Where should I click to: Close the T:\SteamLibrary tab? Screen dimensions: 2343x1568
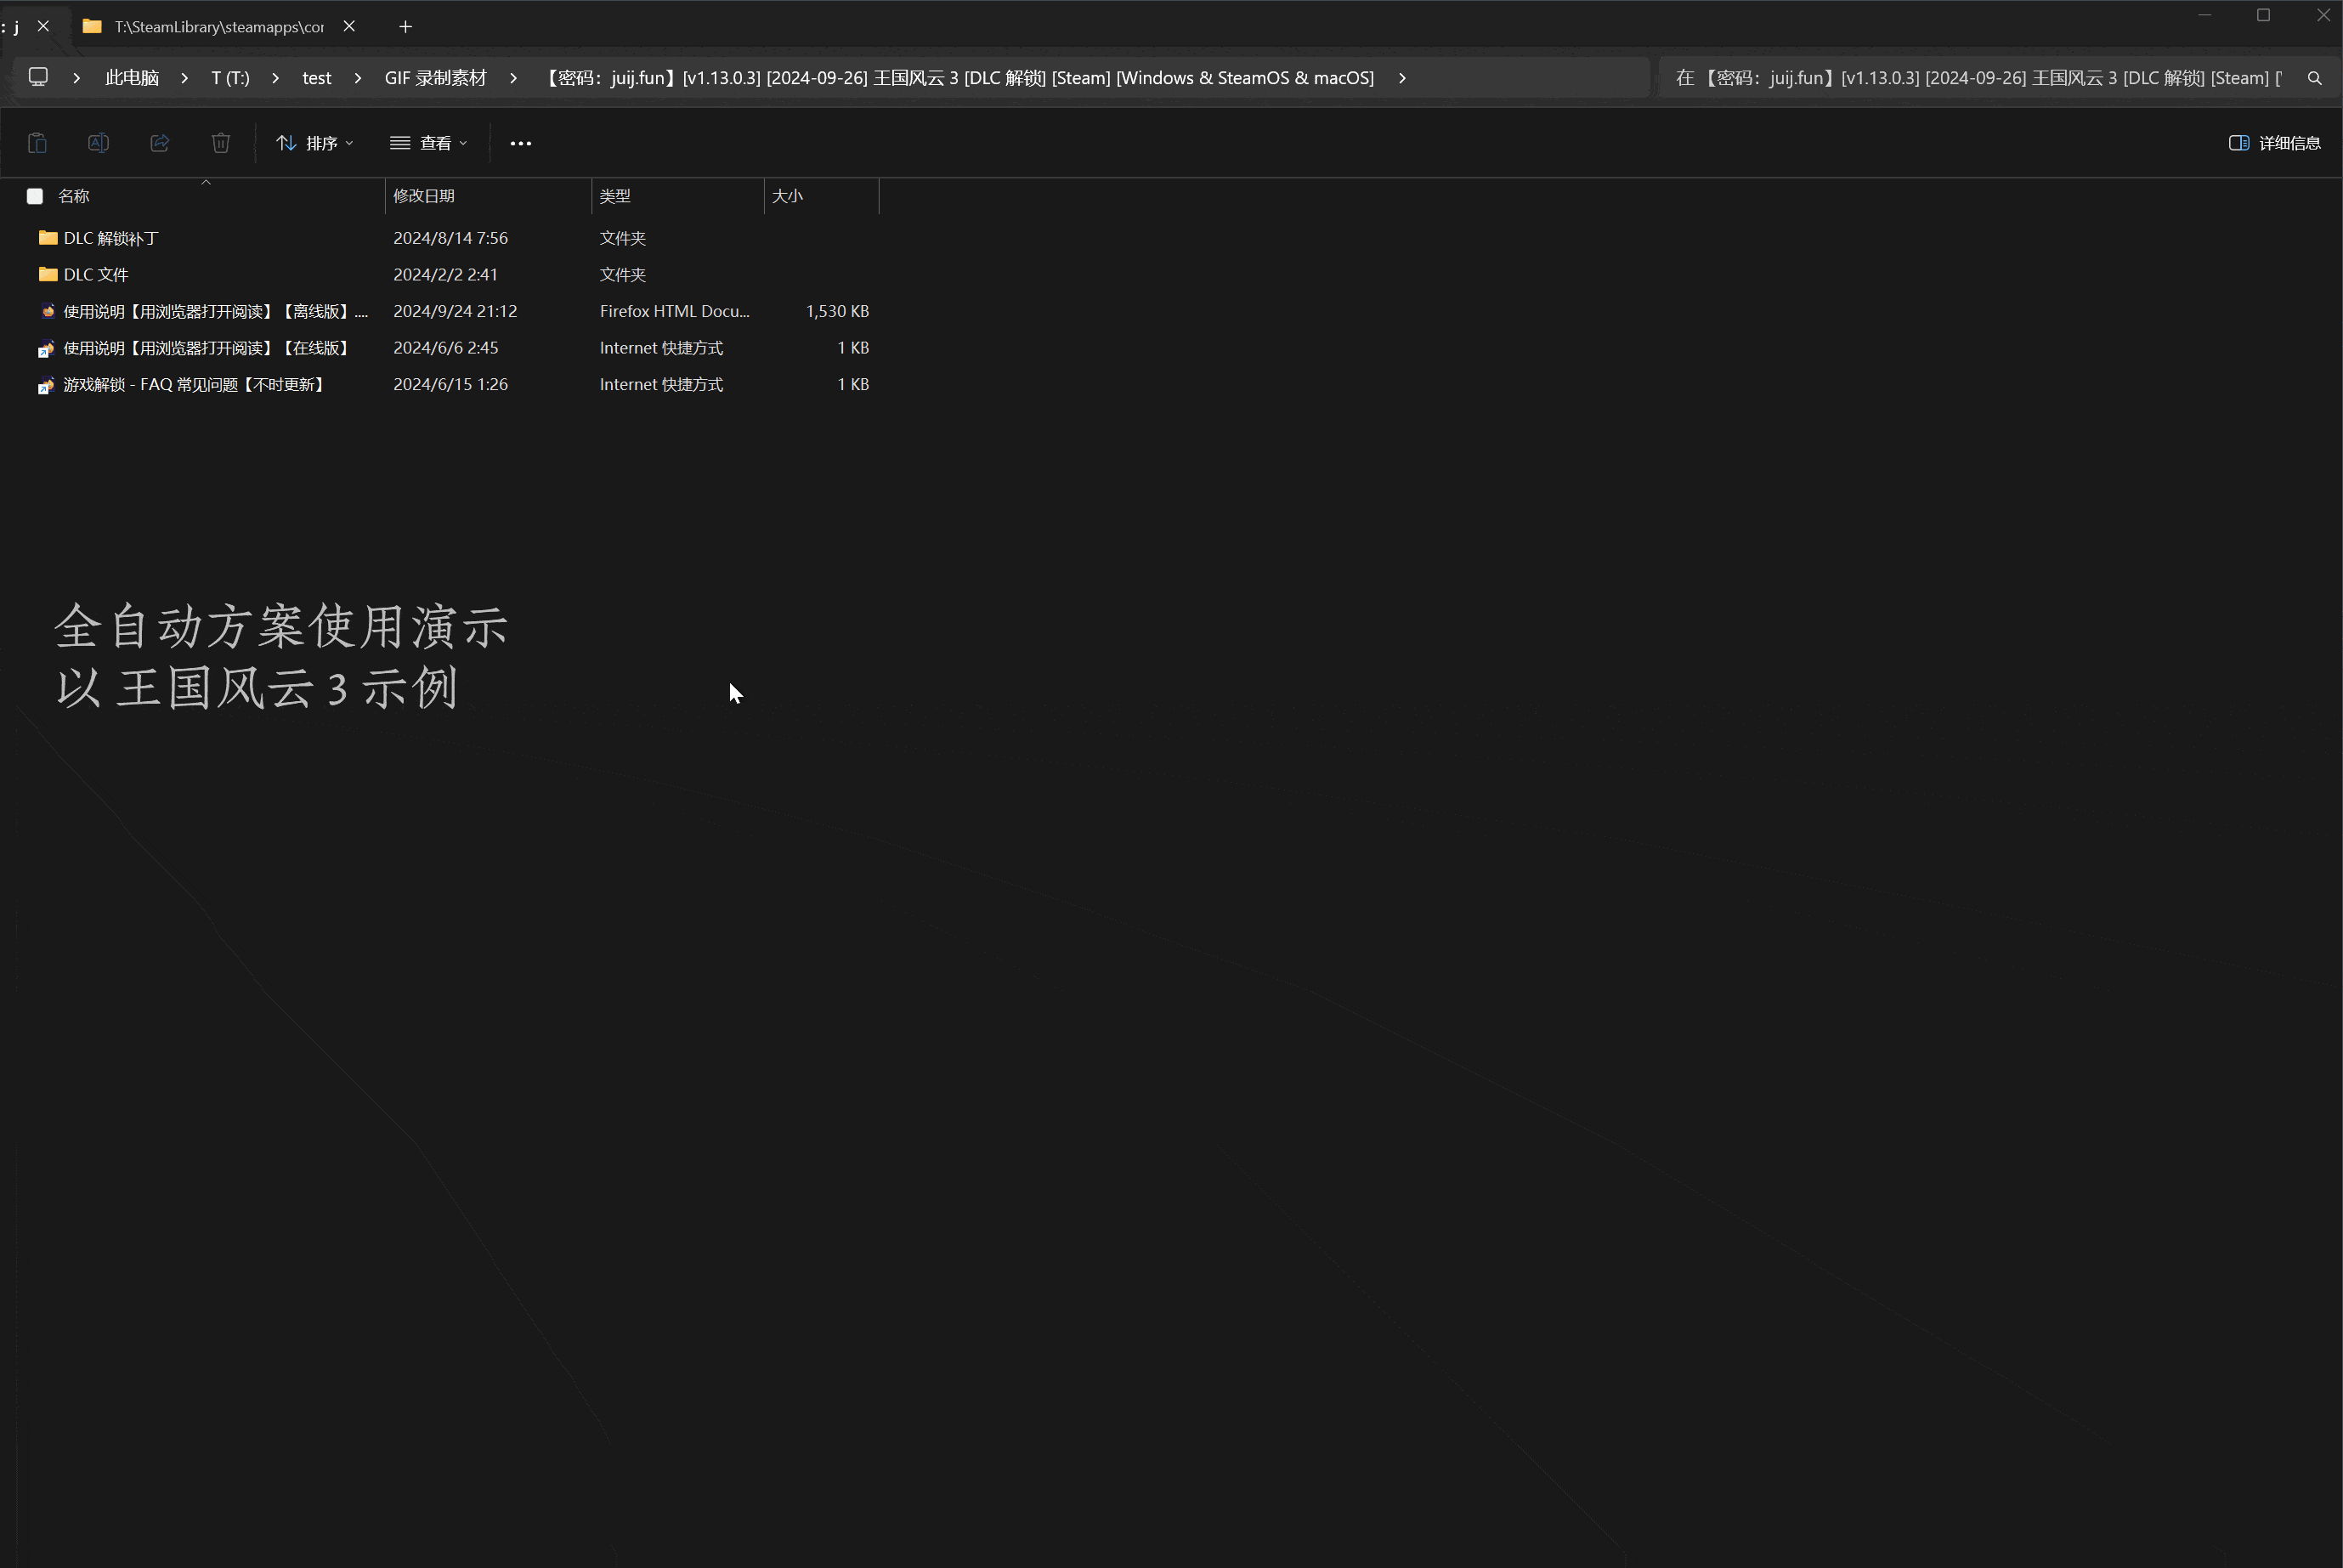pyautogui.click(x=349, y=27)
